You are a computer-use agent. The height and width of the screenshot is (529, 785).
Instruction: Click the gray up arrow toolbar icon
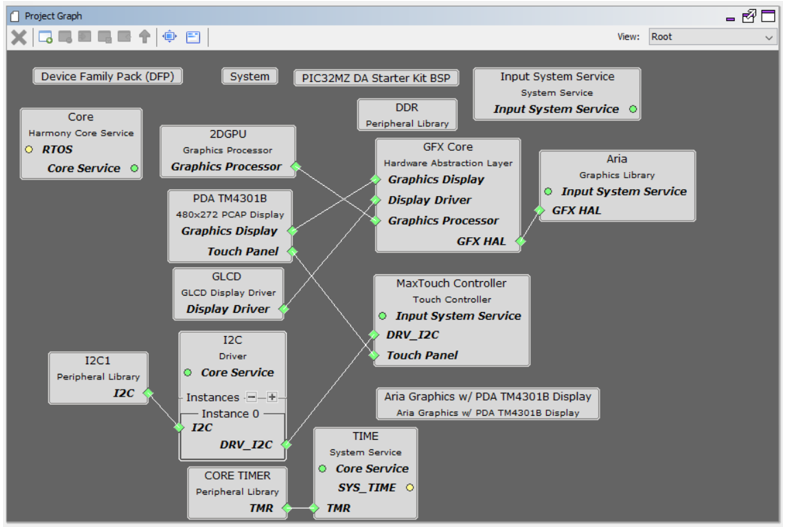click(x=145, y=37)
